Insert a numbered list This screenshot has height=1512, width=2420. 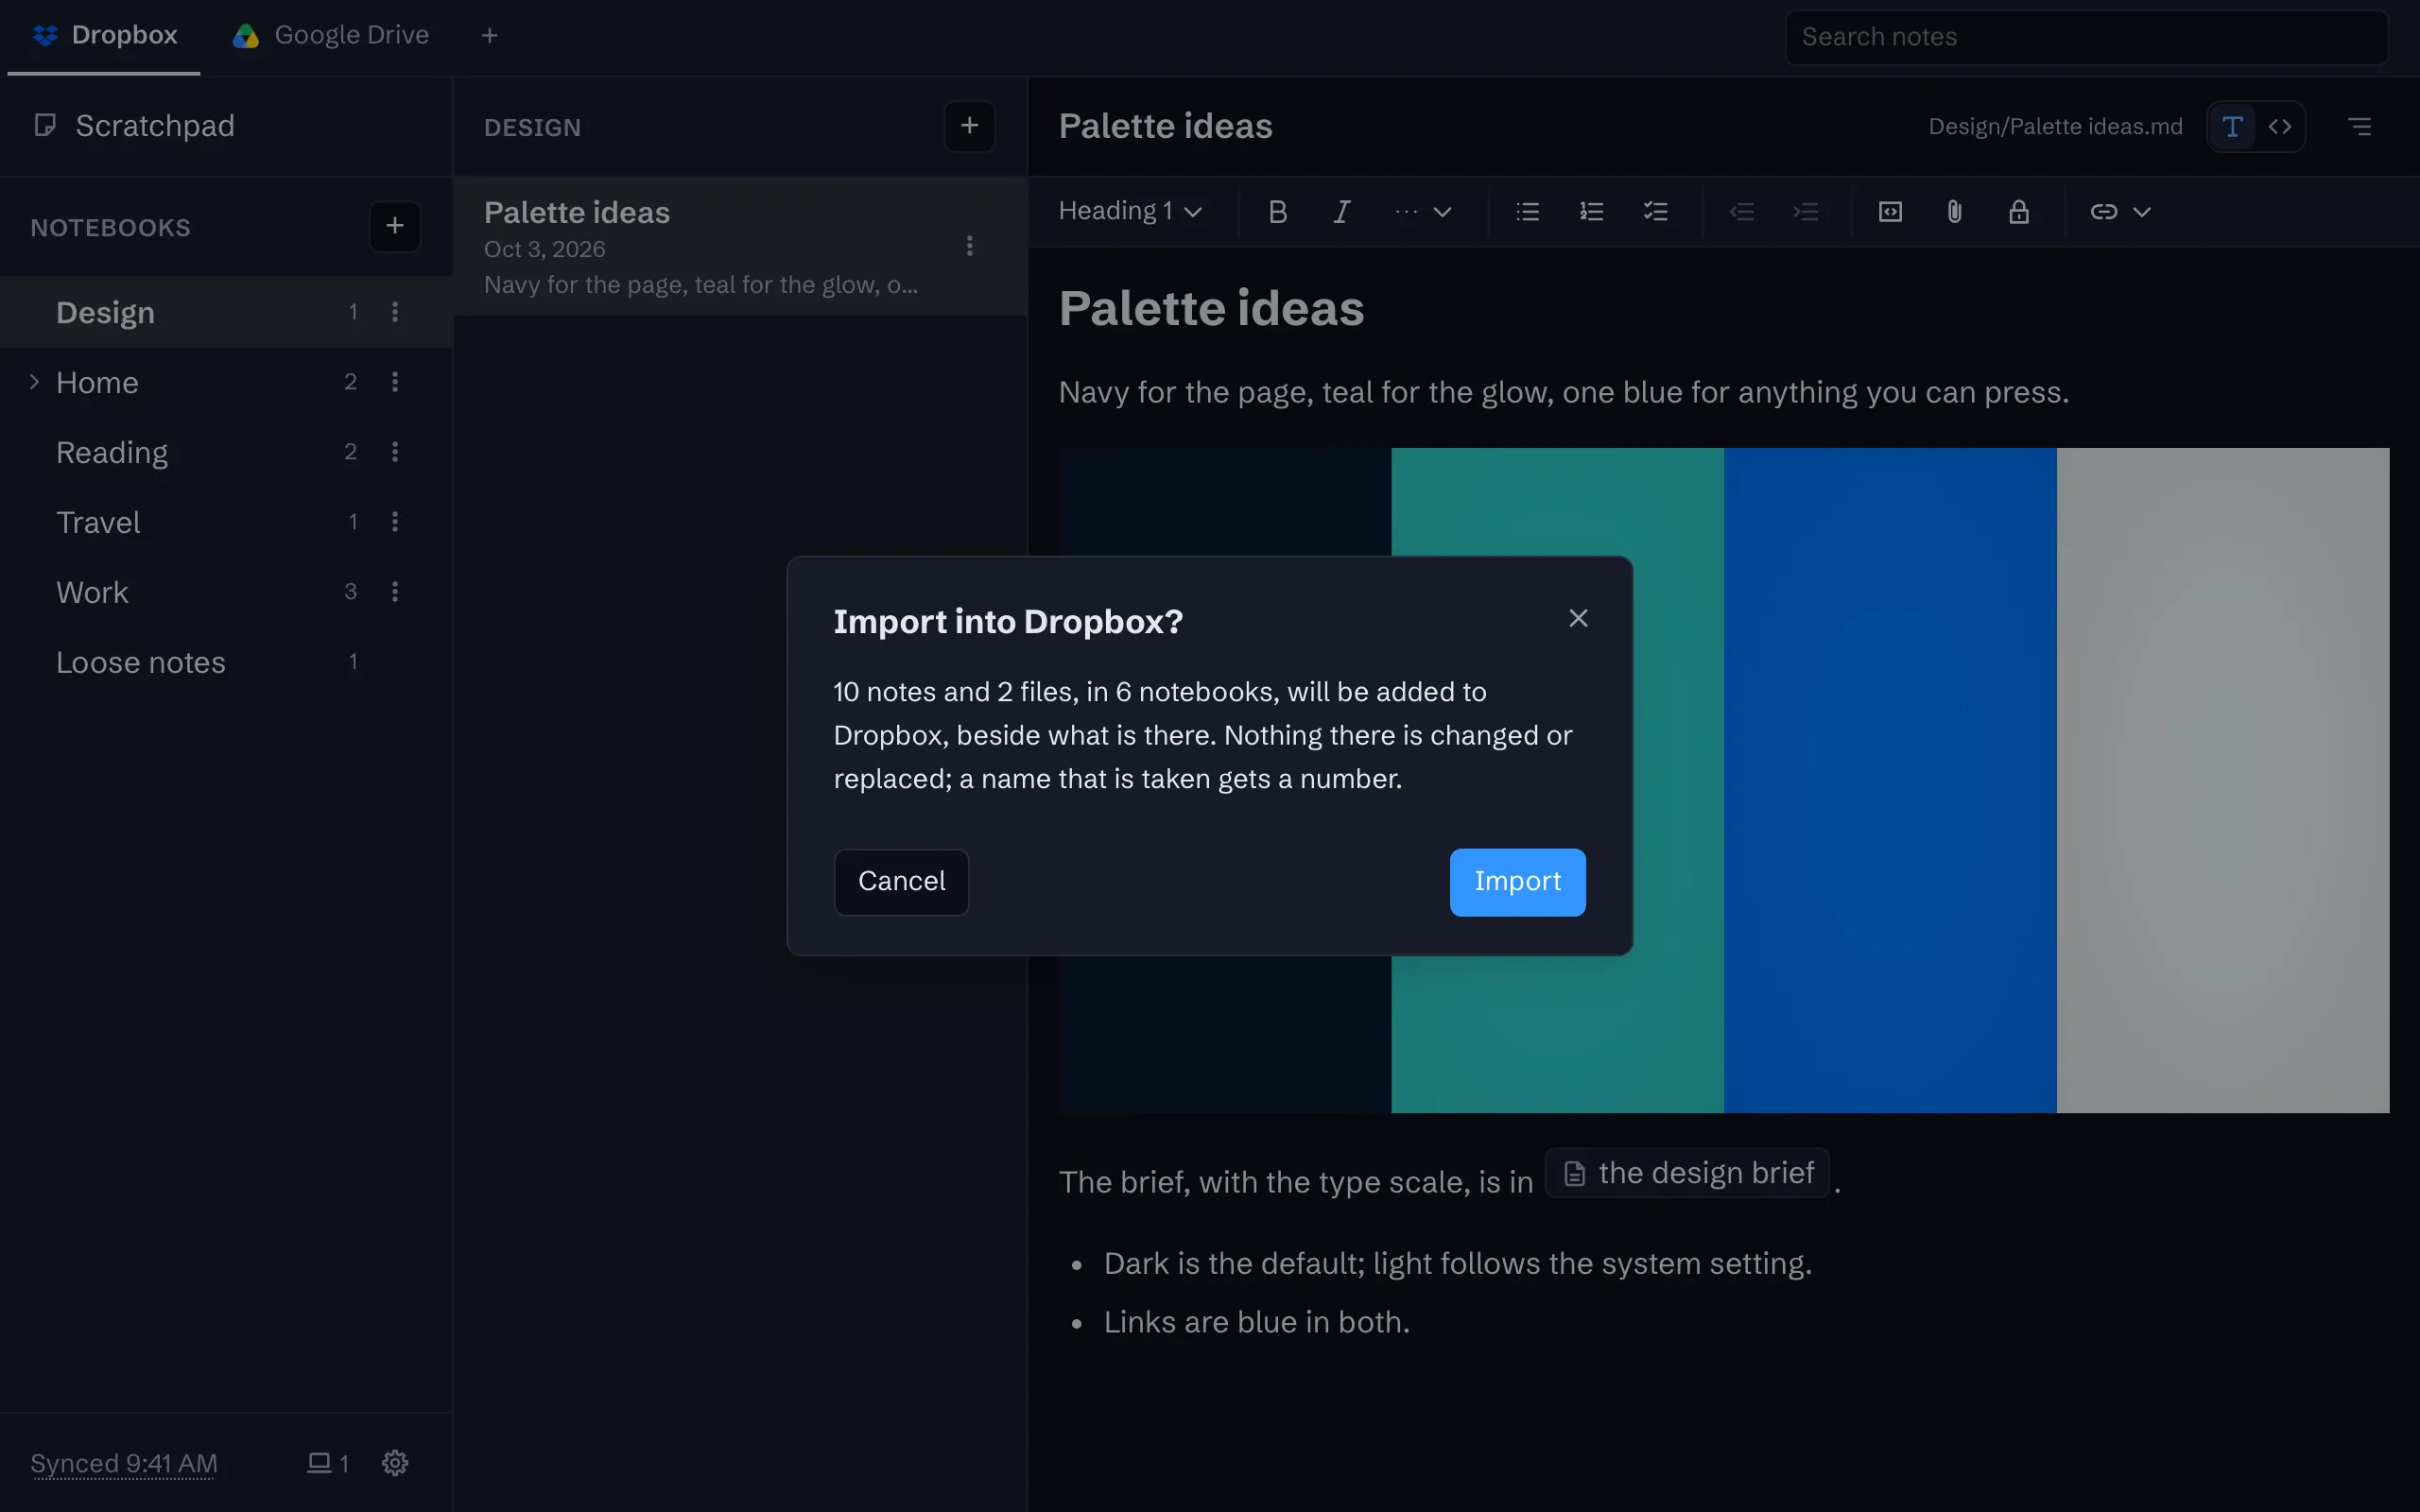pos(1591,212)
